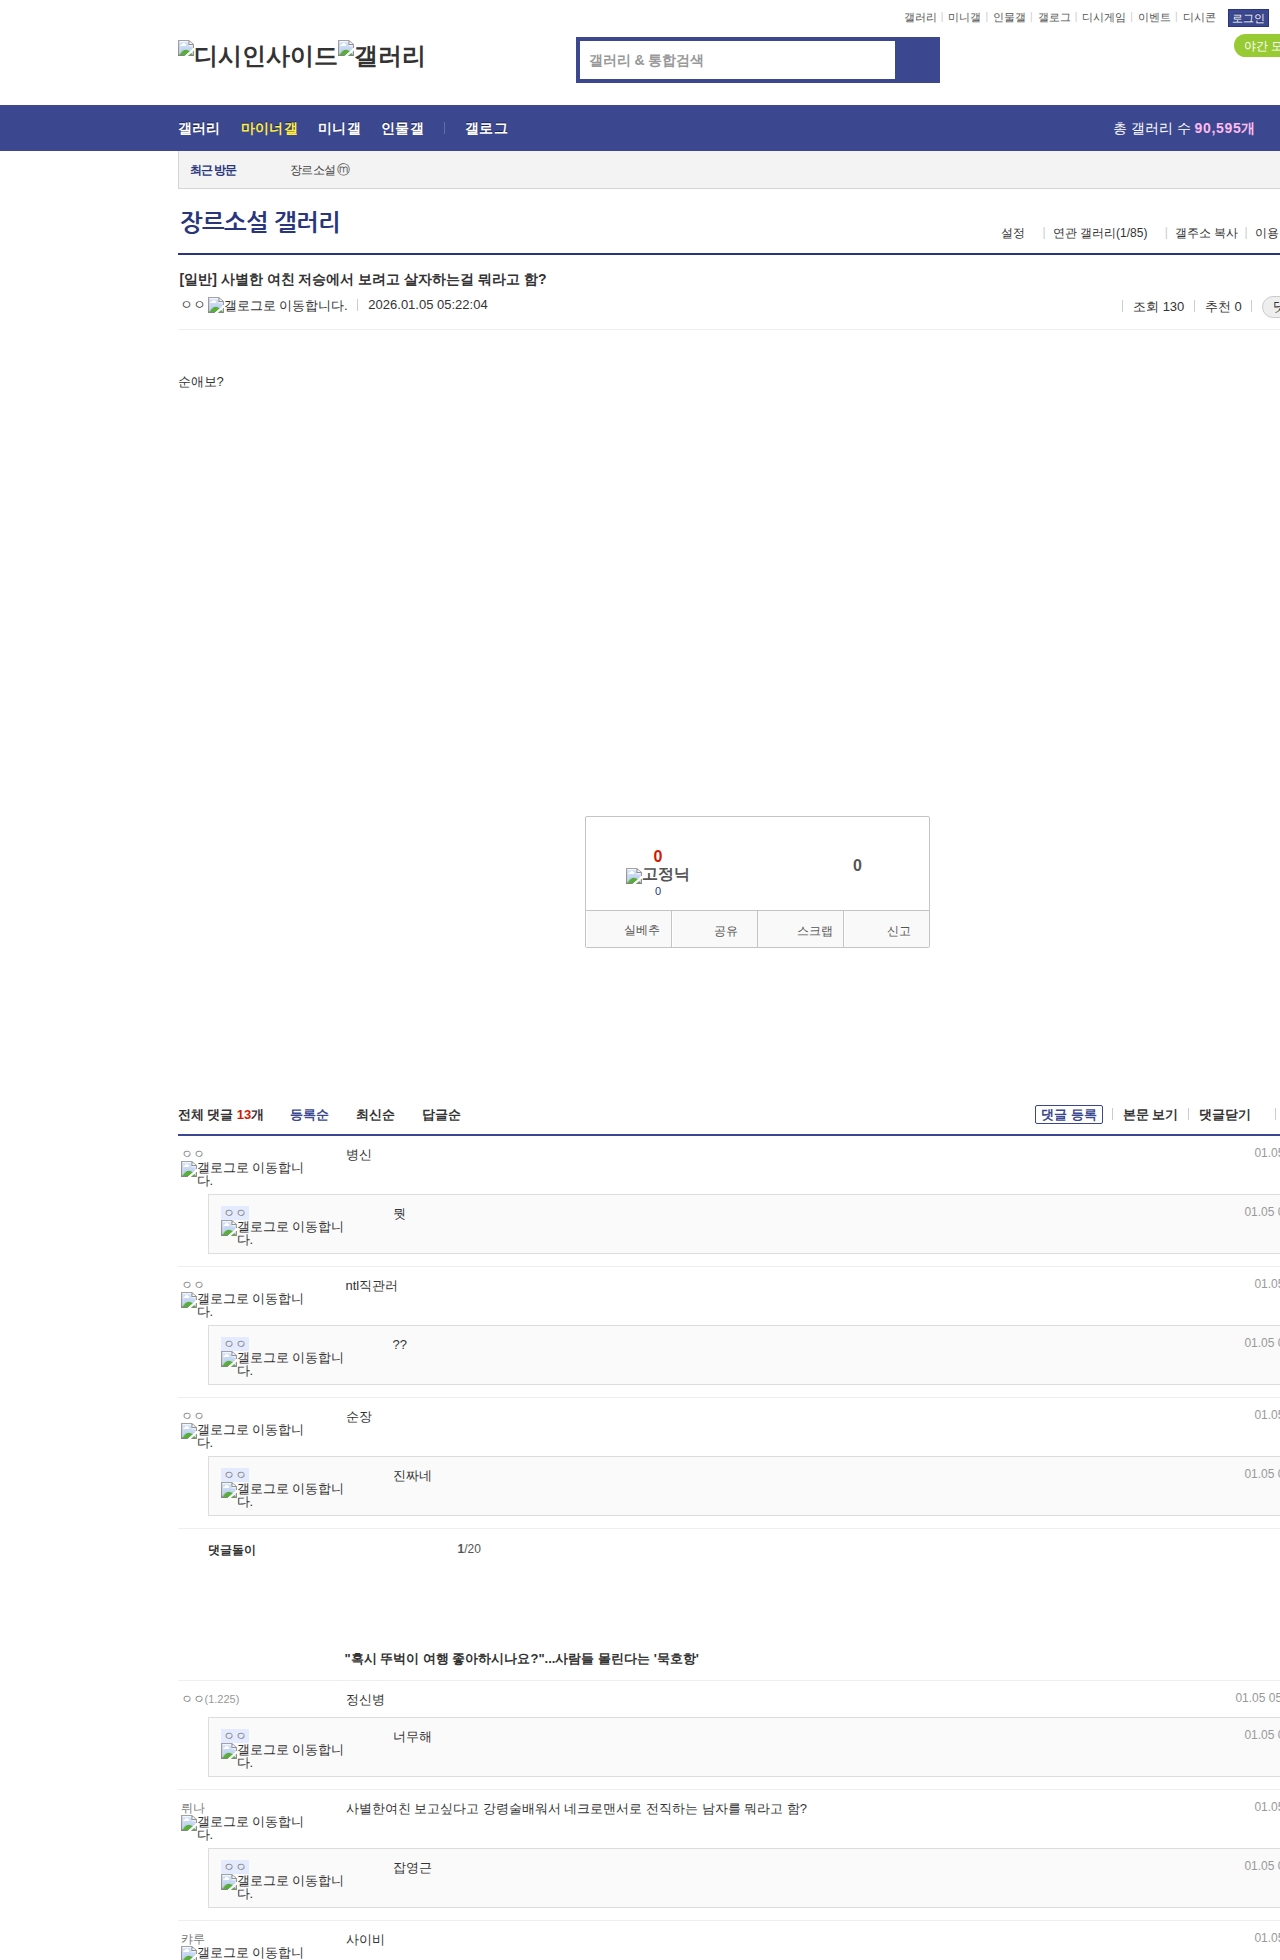Click the 갤러리 & 통합검색 search field

click(737, 60)
